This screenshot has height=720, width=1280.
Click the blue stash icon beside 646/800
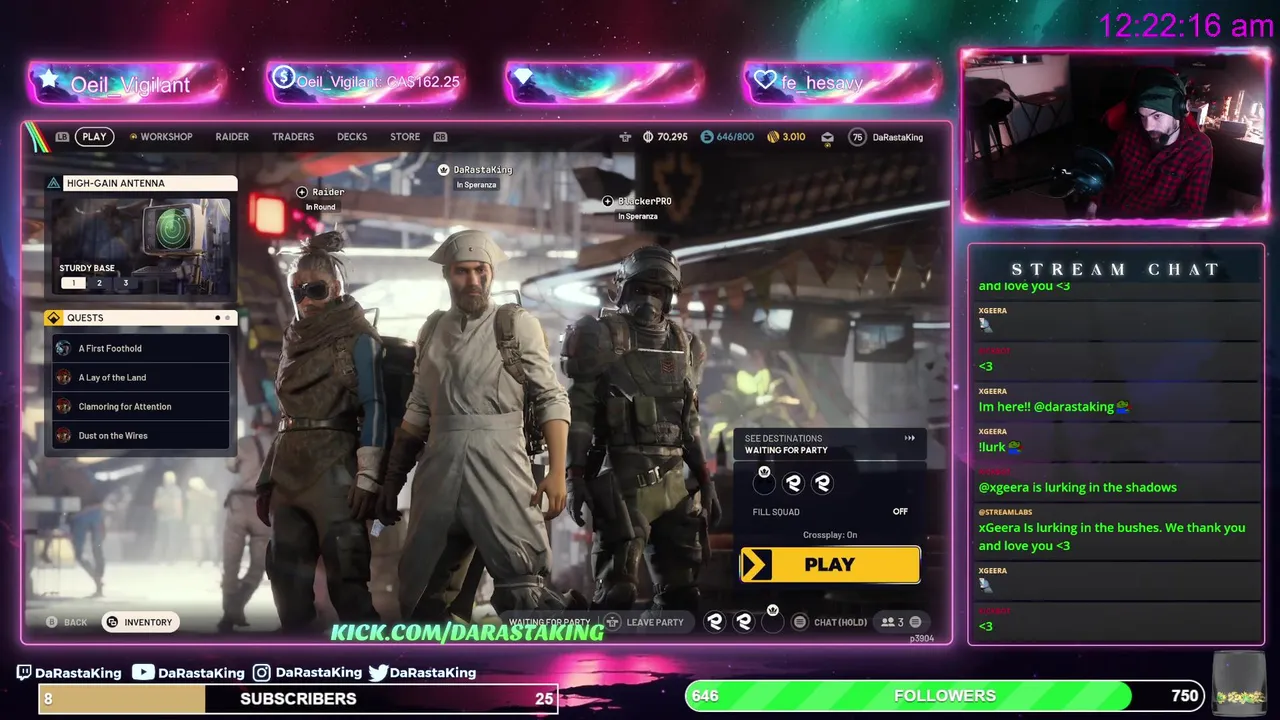pyautogui.click(x=707, y=137)
